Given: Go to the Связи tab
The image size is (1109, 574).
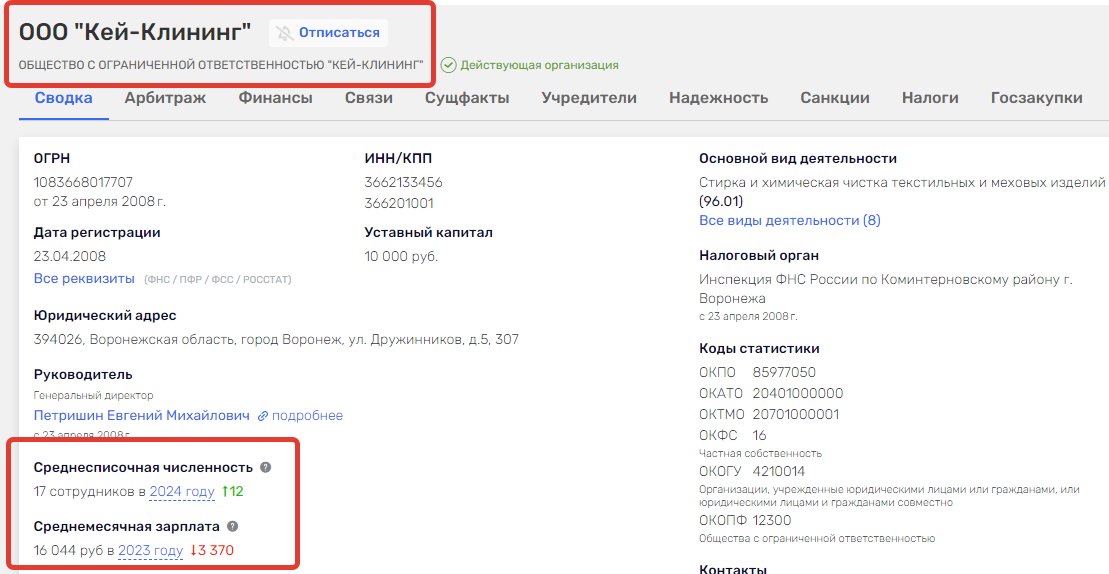Looking at the screenshot, I should click(x=368, y=98).
